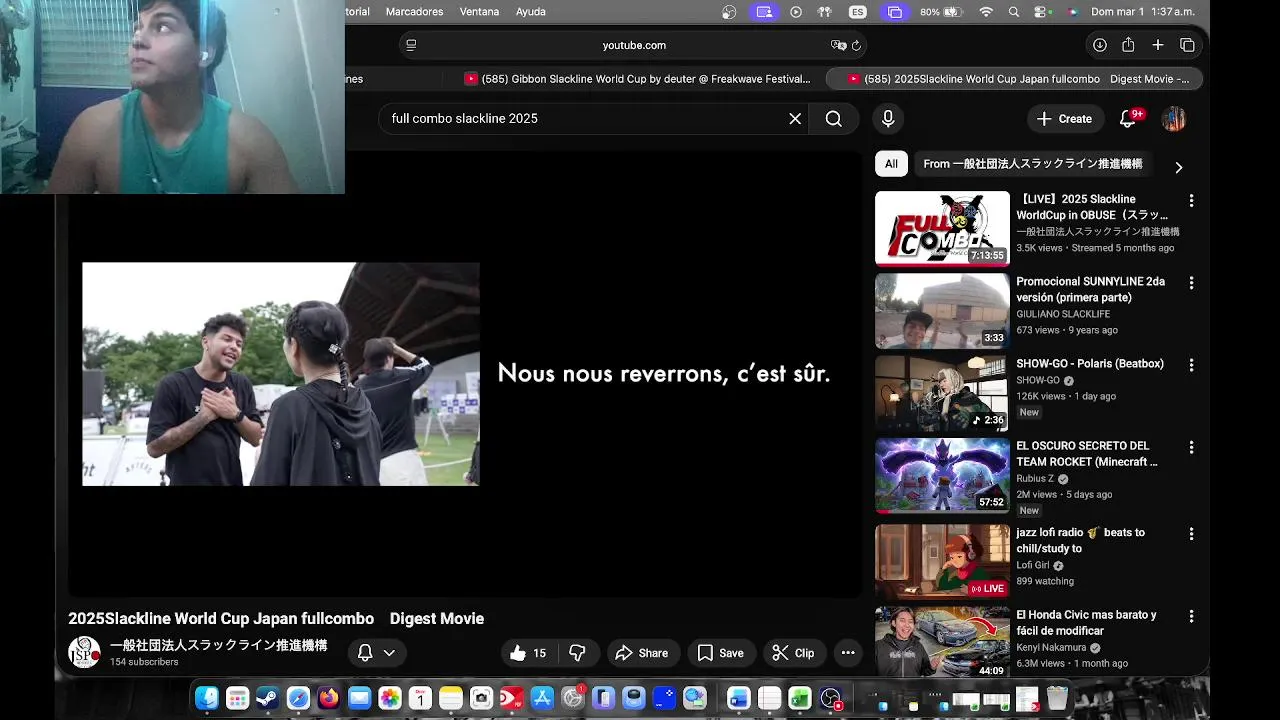Start voice search with the microphone icon
1280x720 pixels.
coord(888,119)
